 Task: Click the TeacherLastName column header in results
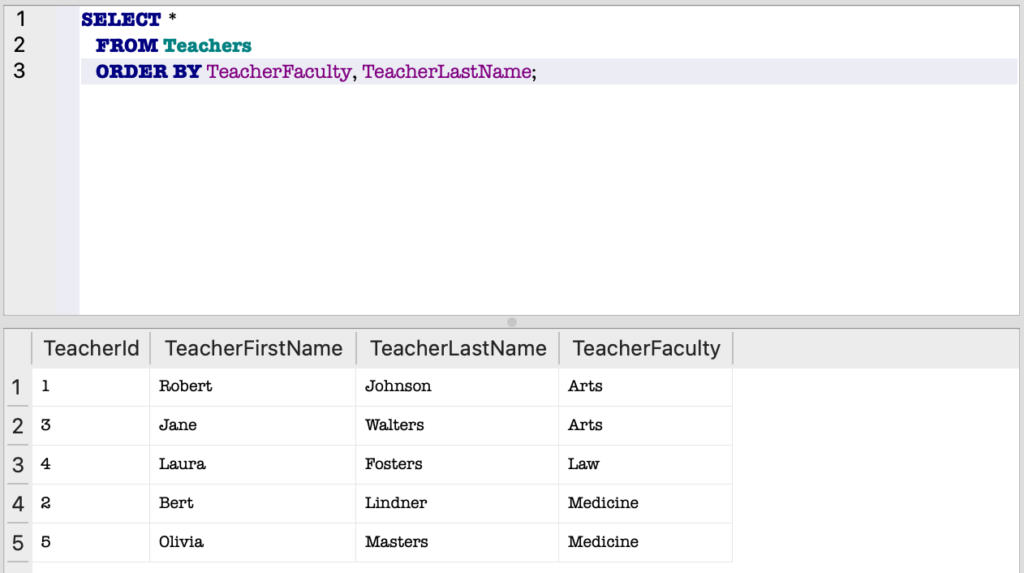click(x=458, y=348)
